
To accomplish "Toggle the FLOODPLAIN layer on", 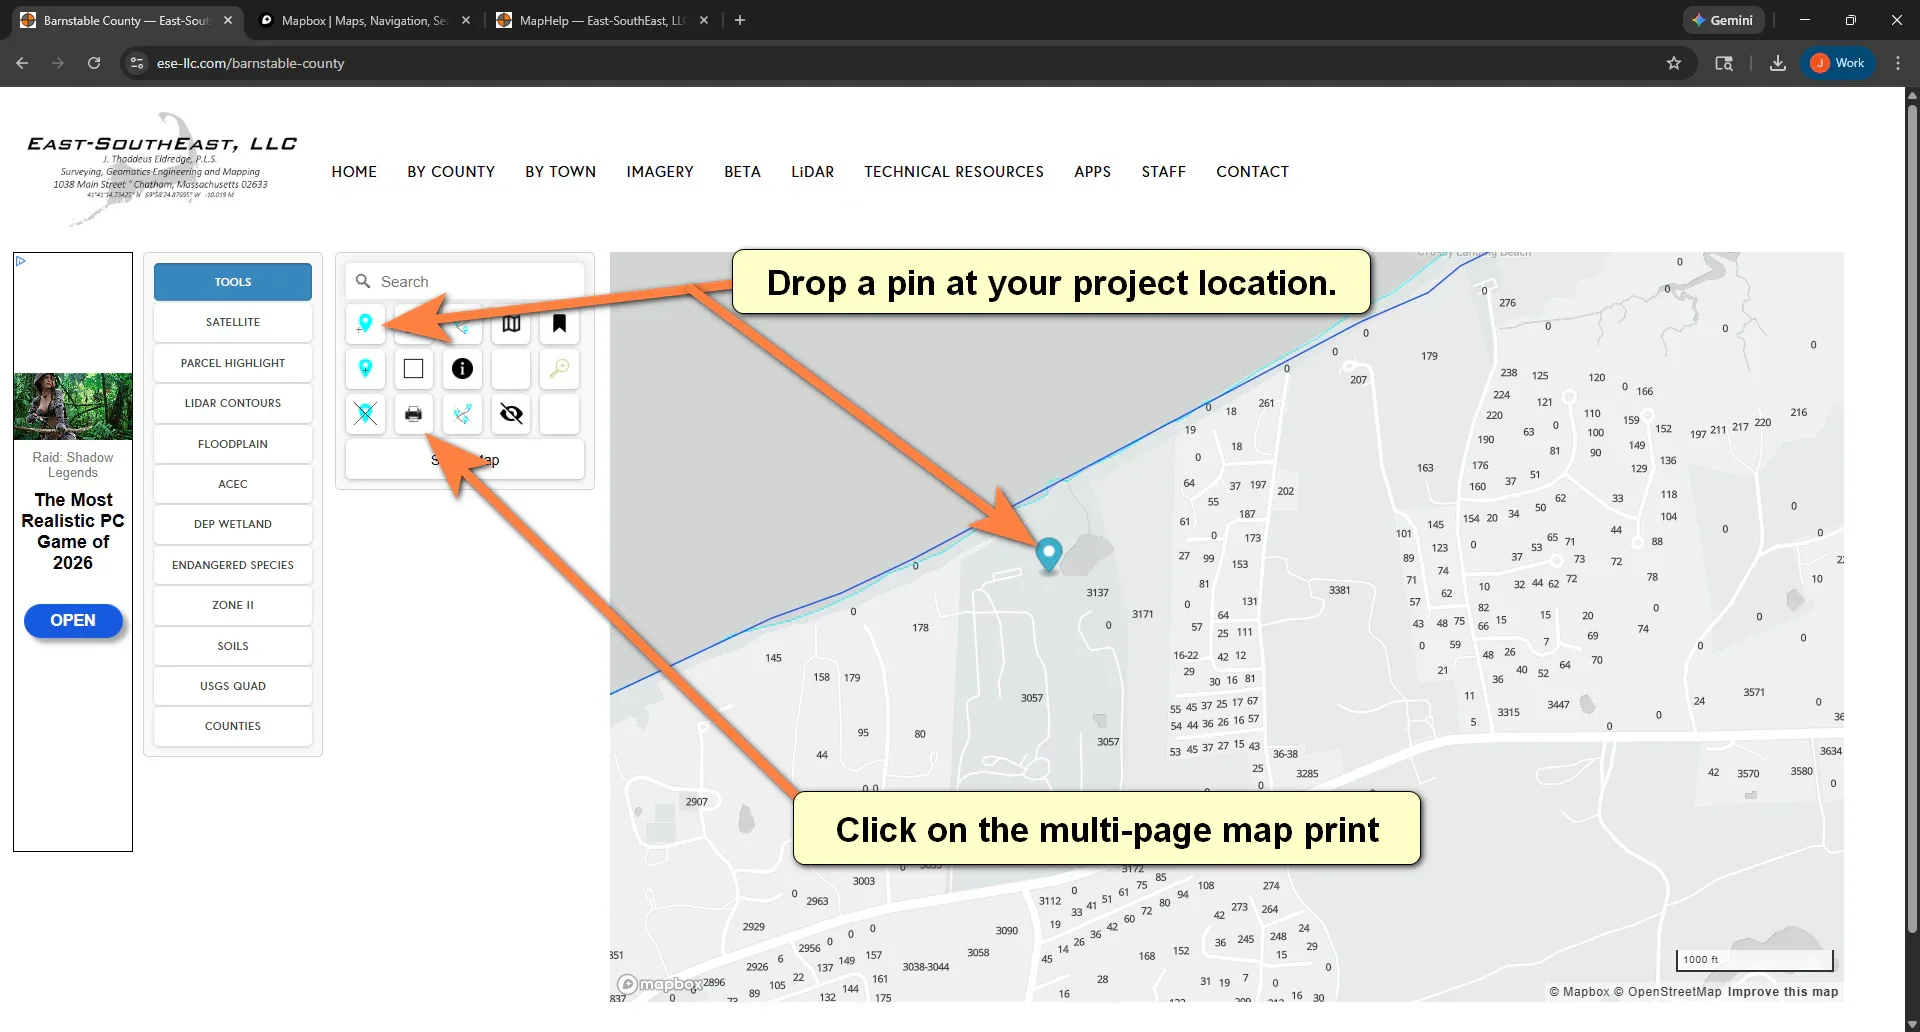I will (x=232, y=443).
